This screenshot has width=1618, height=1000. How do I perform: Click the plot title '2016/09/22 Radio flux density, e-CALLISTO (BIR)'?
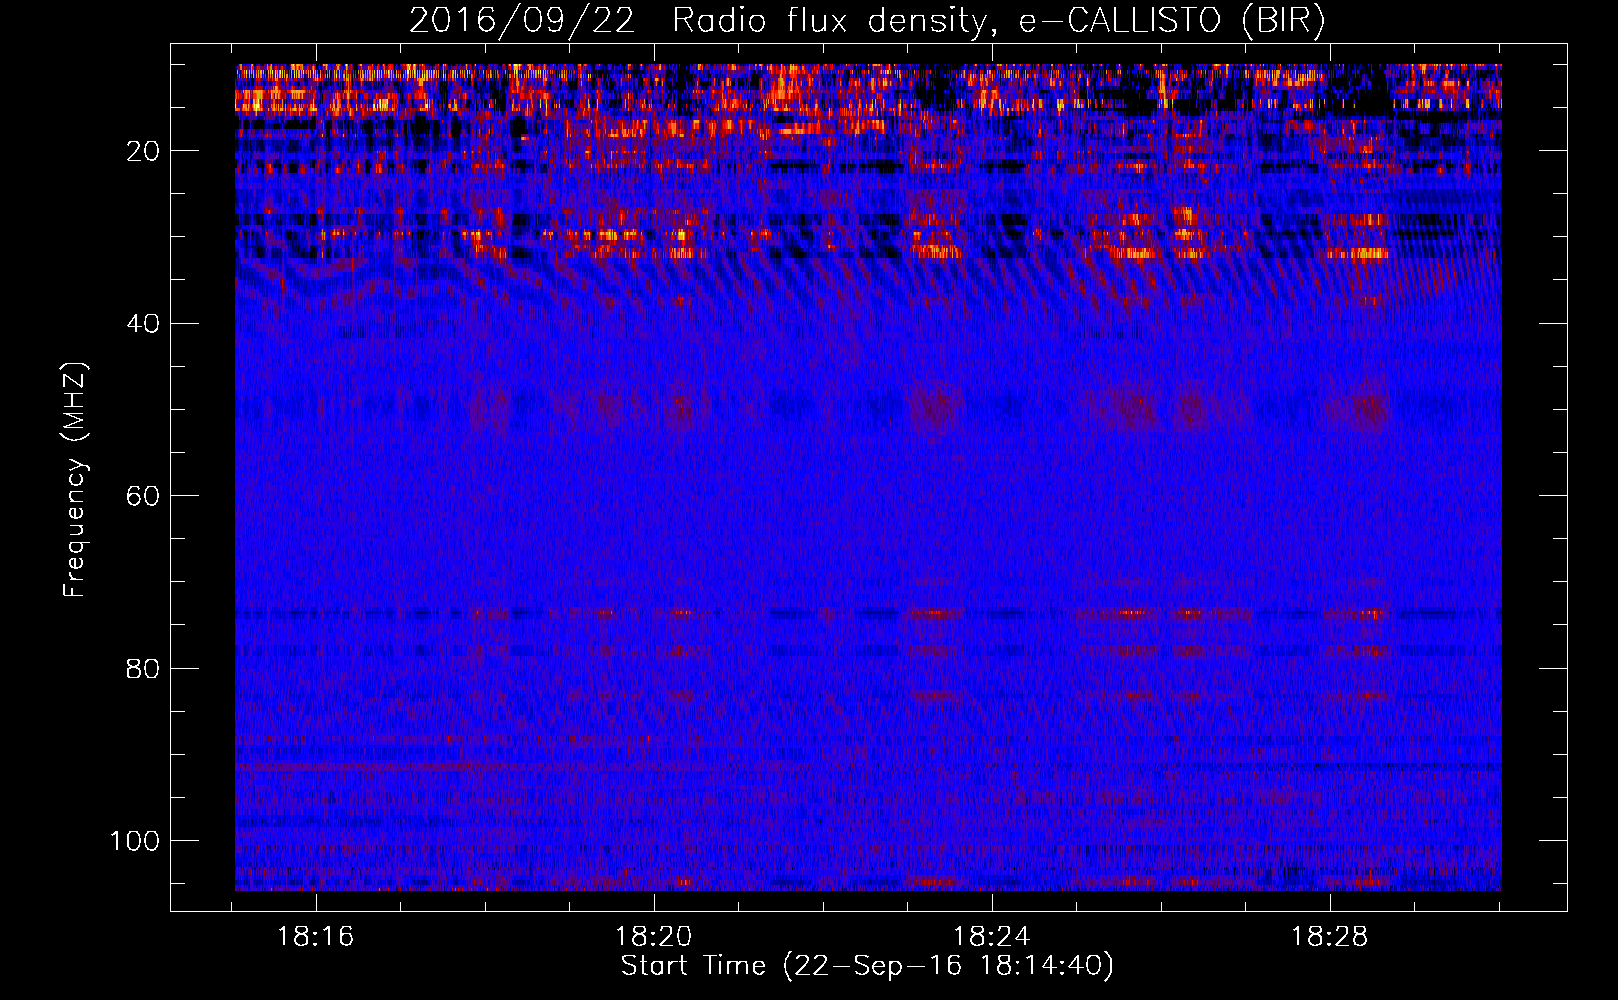click(867, 21)
